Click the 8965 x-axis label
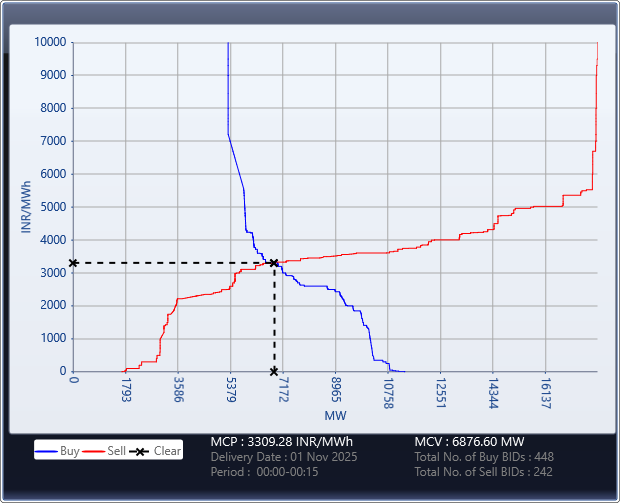 click(336, 390)
